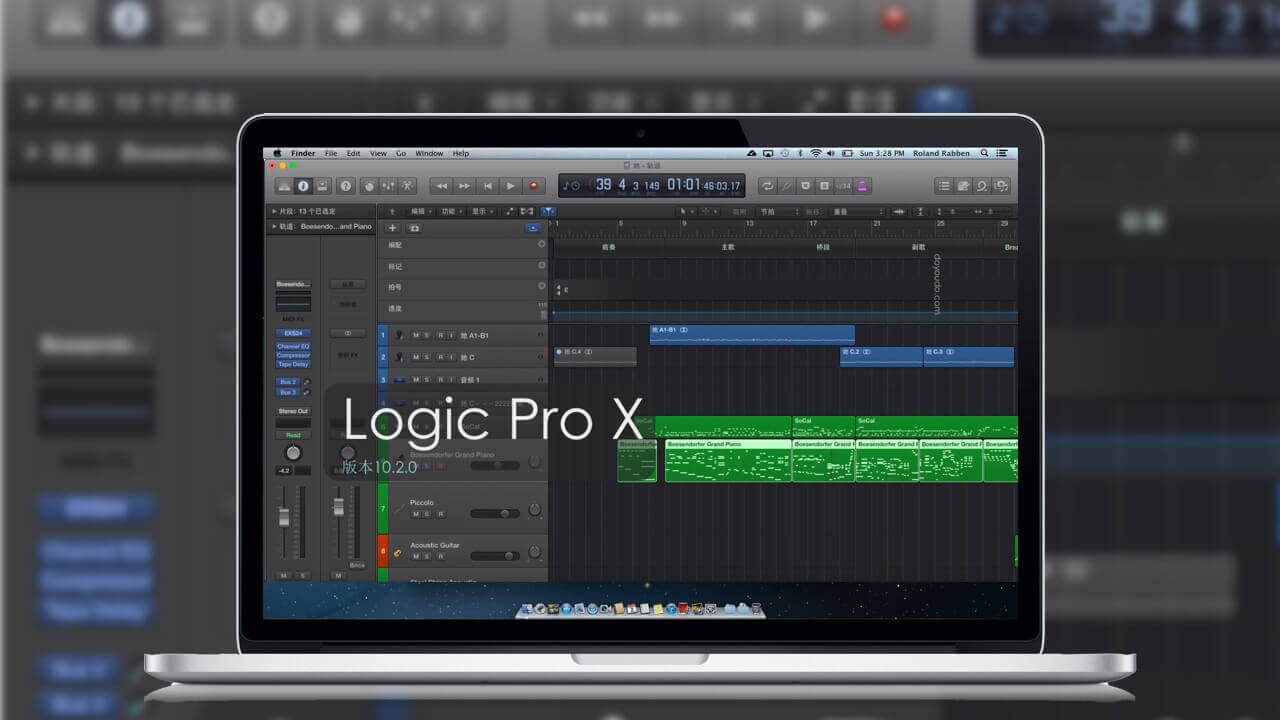1280x720 pixels.
Task: Jump to project start button
Action: tap(487, 186)
